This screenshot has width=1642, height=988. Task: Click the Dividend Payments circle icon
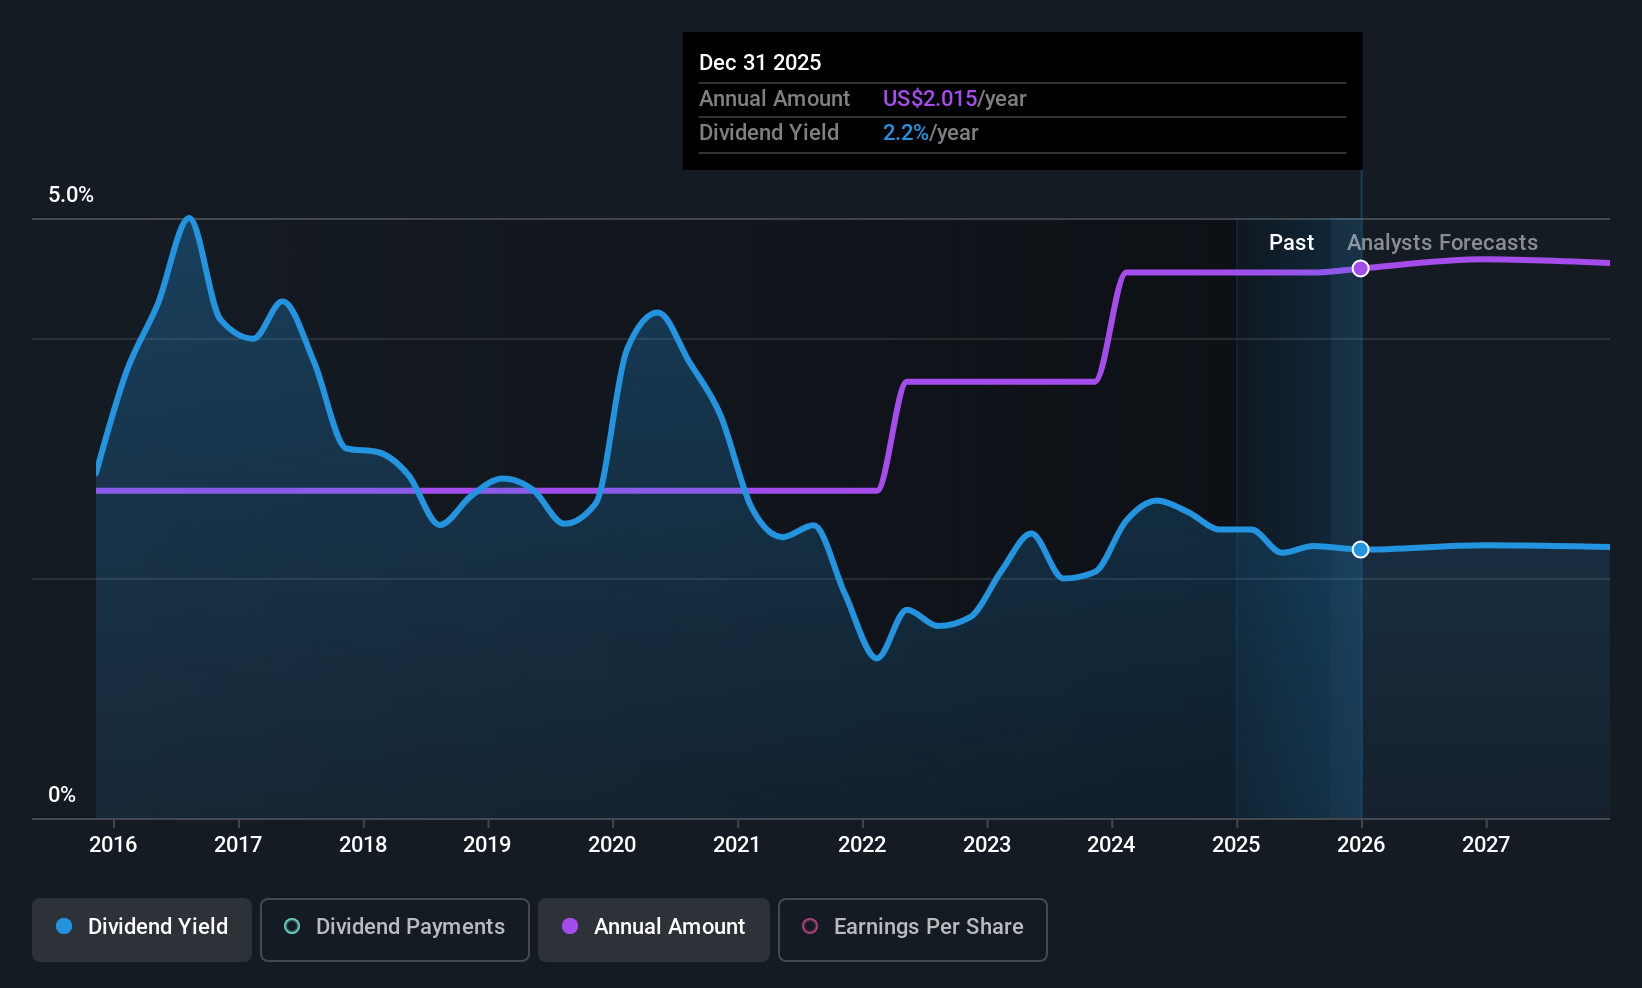coord(291,927)
